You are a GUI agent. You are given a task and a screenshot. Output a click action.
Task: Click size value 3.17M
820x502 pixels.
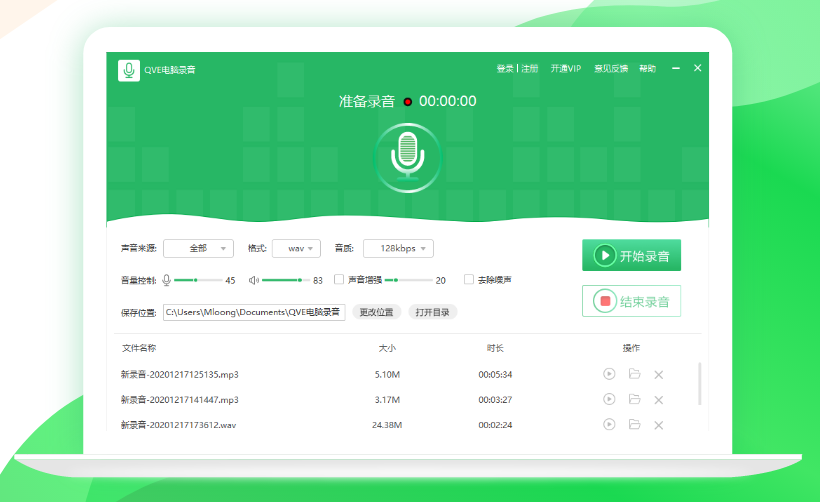coord(387,400)
